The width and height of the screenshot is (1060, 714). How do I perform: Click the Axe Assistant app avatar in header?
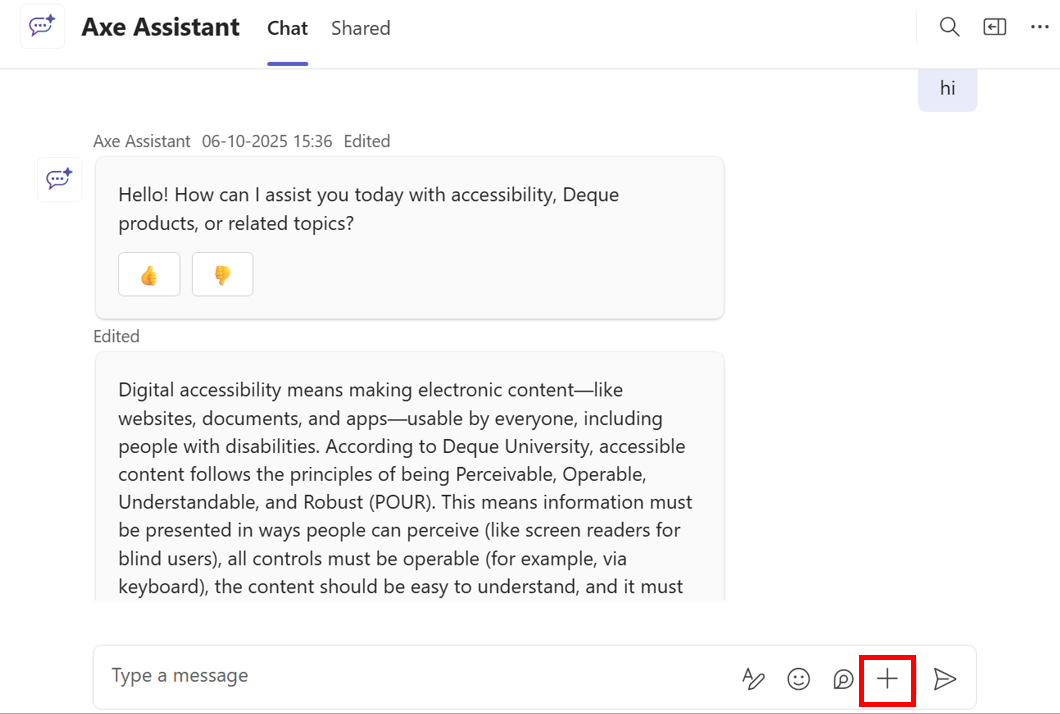(42, 27)
